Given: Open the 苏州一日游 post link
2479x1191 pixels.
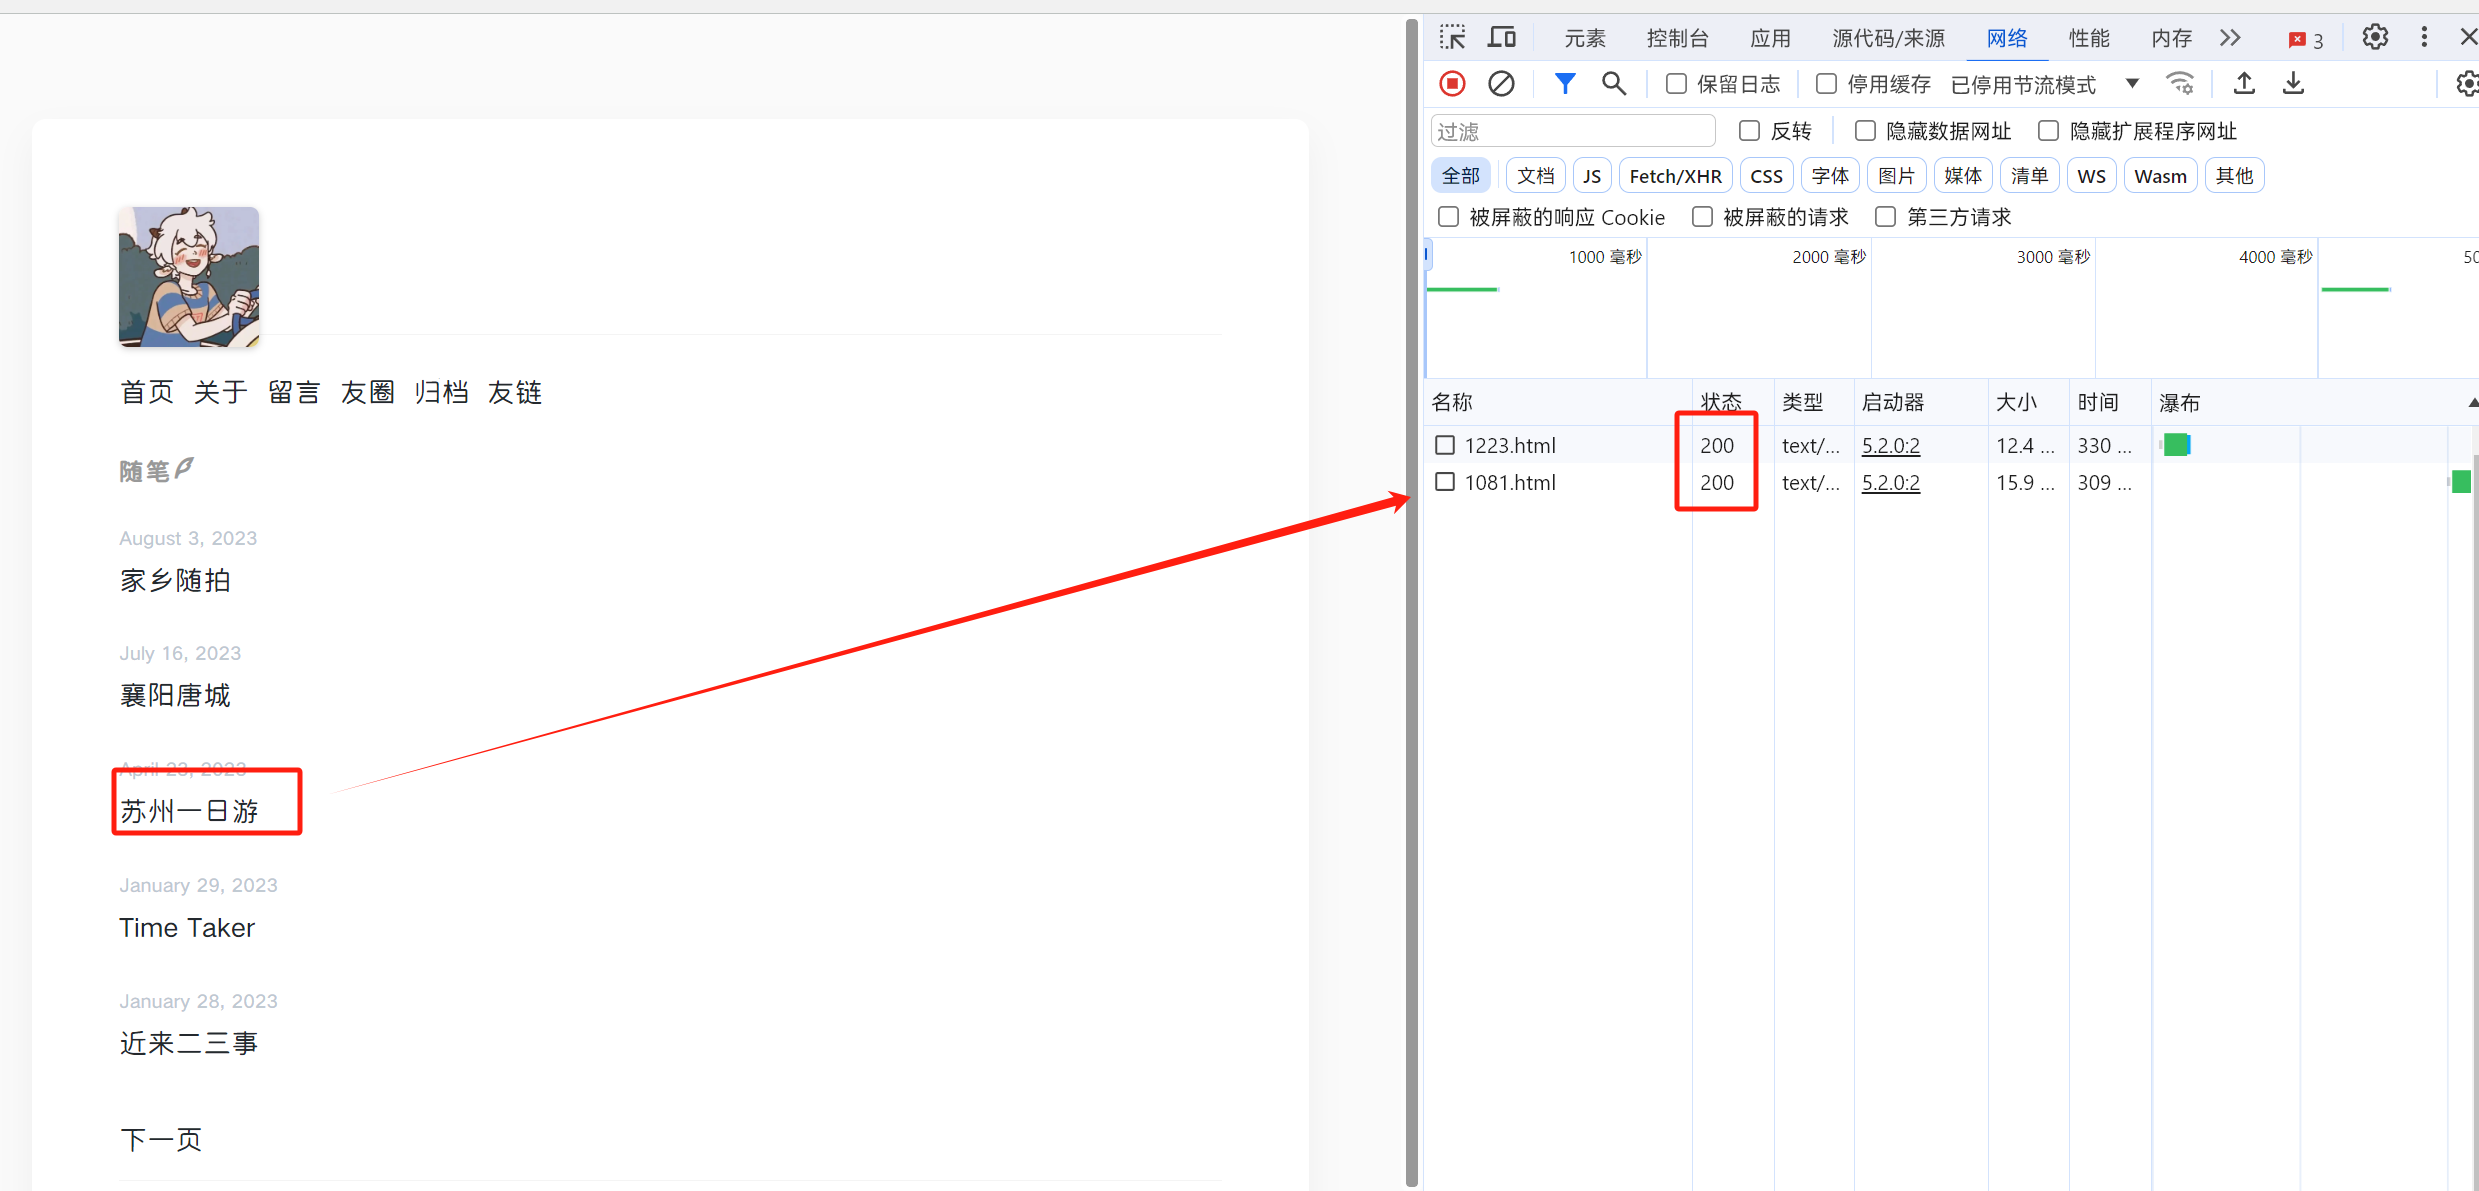Looking at the screenshot, I should click(189, 811).
